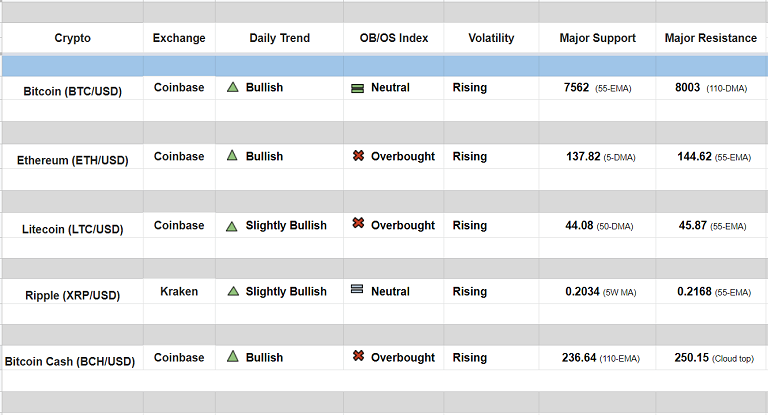Click Bitcoin's green neutral bars icon
This screenshot has height=415, width=768.
point(357,88)
